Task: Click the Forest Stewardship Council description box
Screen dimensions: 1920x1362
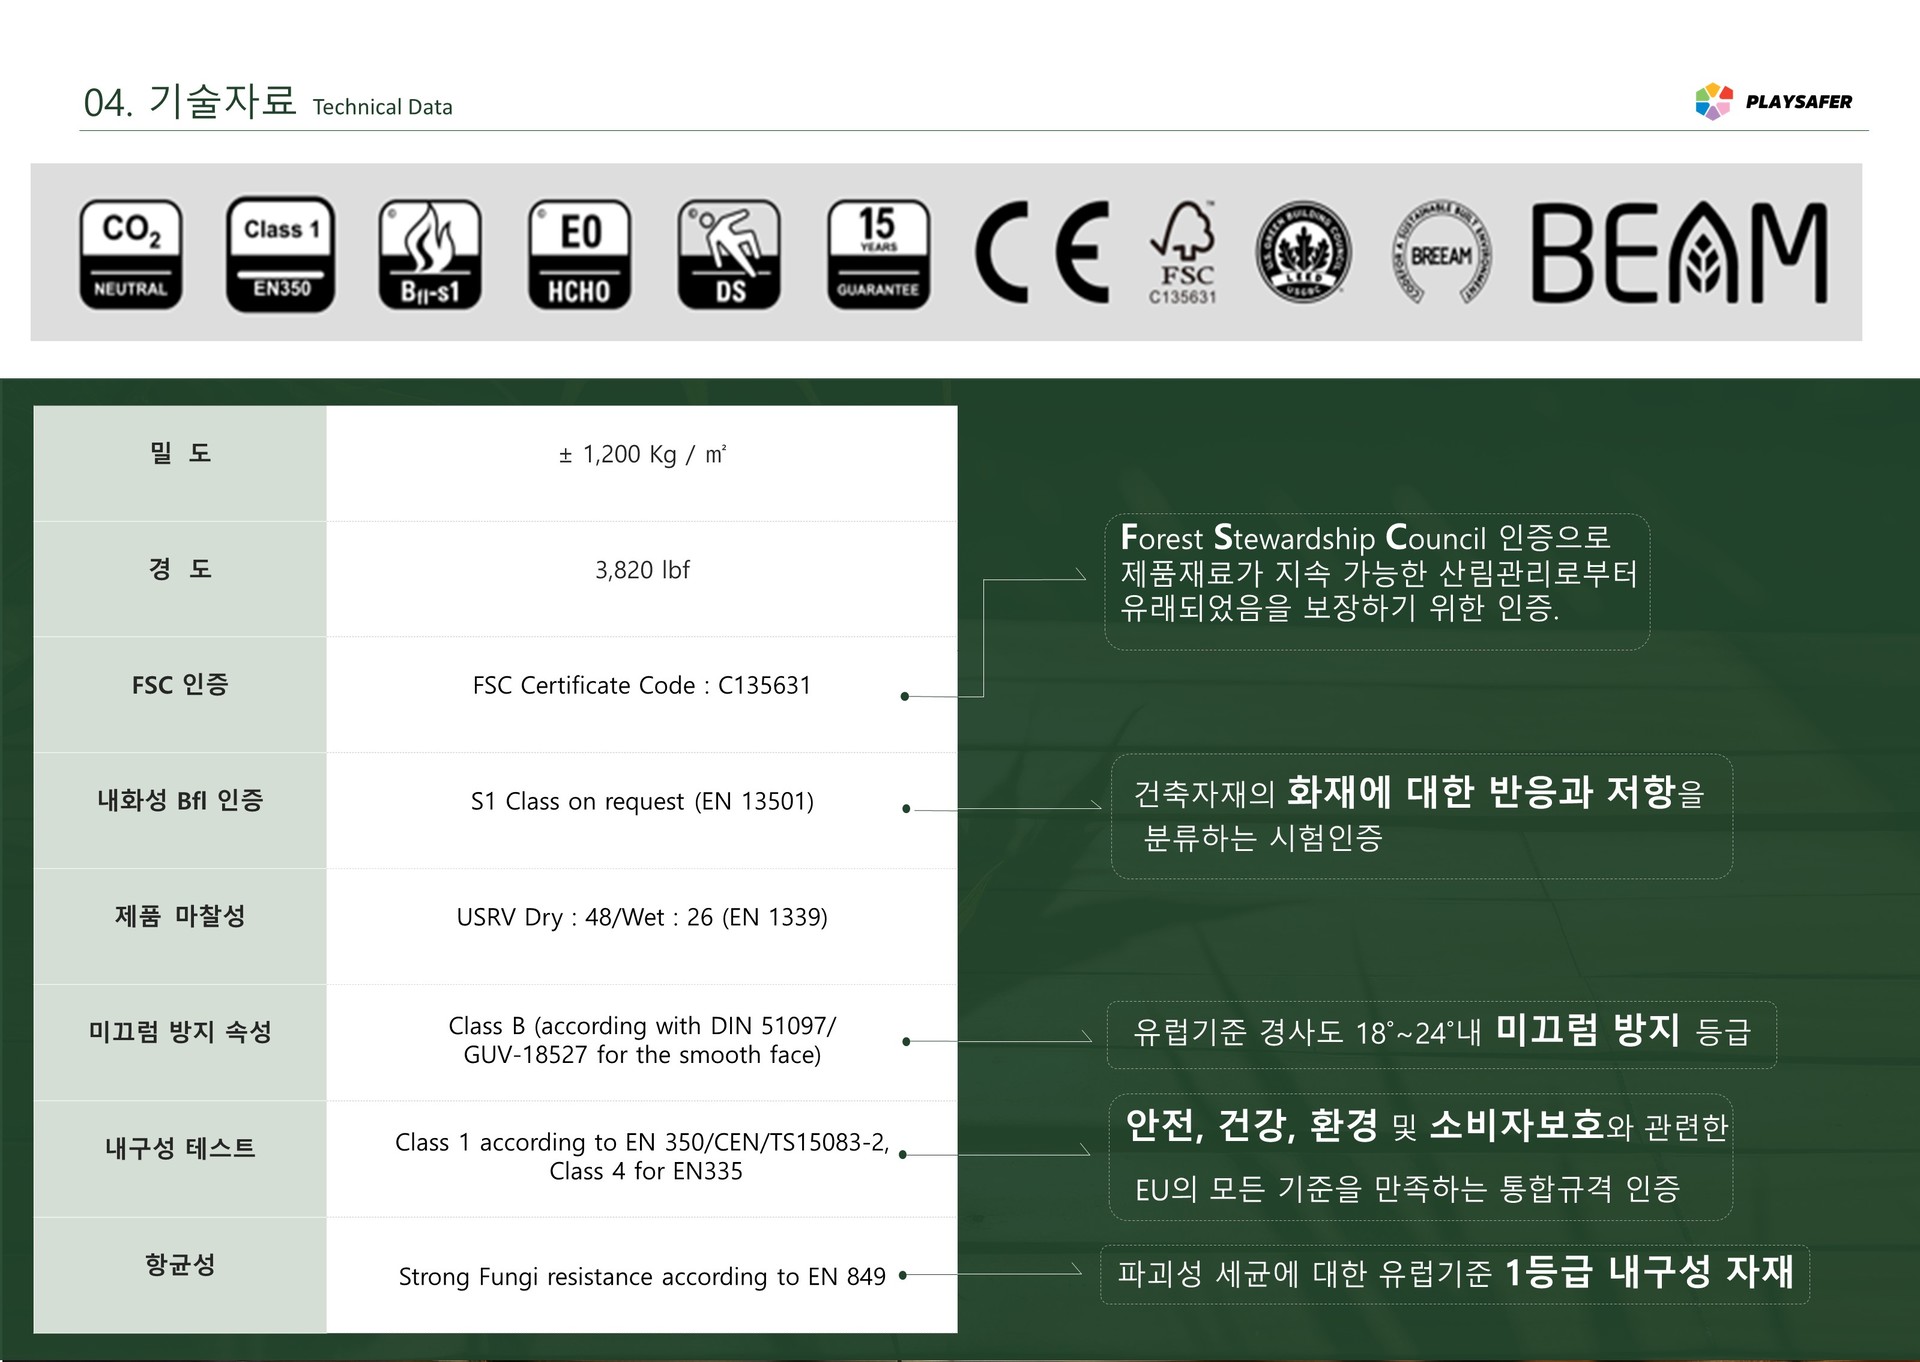Action: 1376,581
